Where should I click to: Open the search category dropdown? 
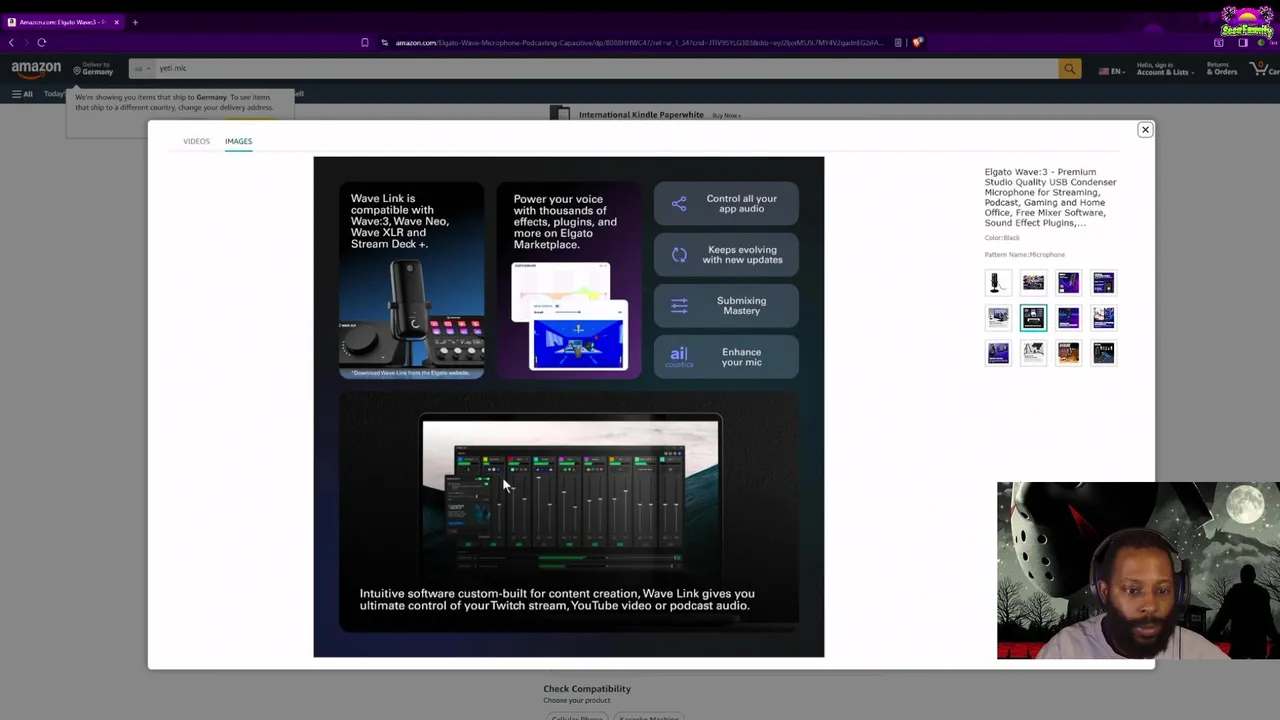[x=140, y=69]
